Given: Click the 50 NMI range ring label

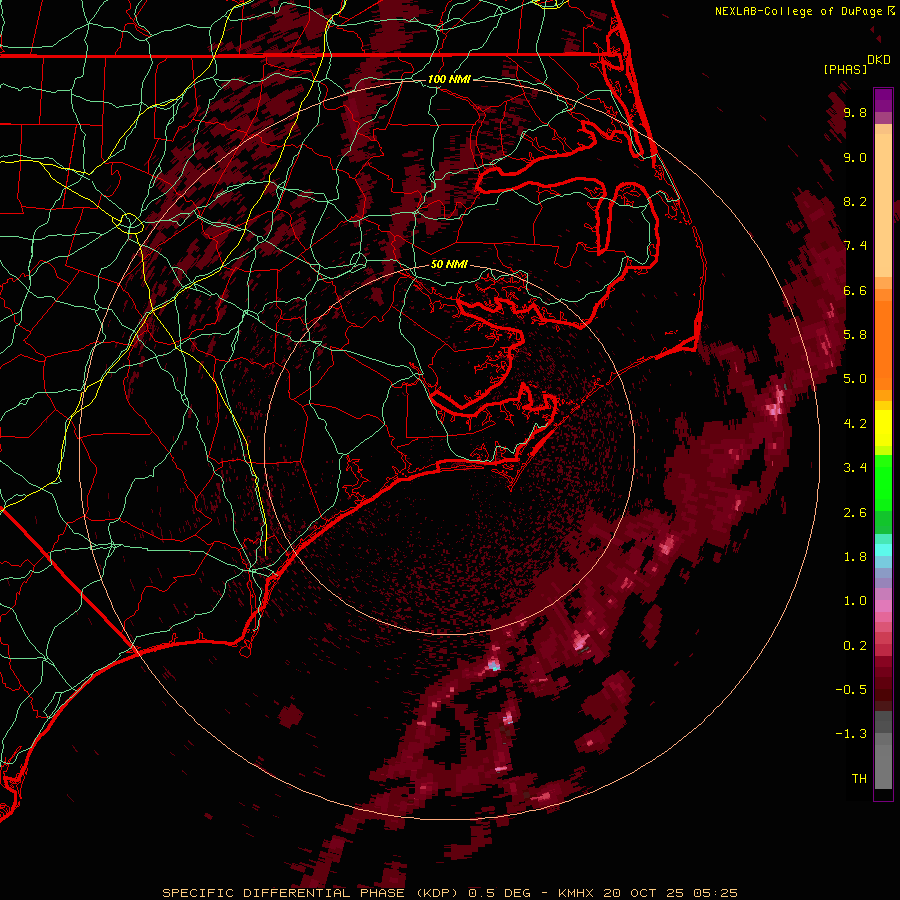Looking at the screenshot, I should tap(449, 264).
